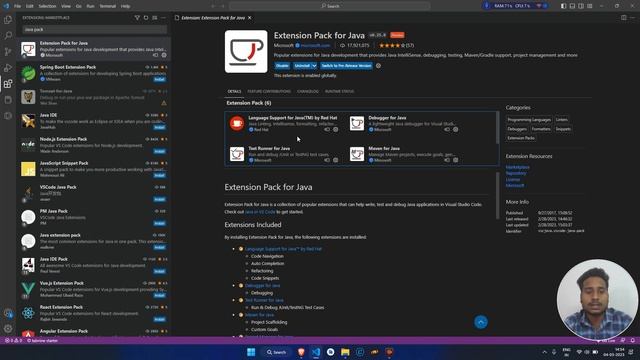The height and width of the screenshot is (360, 640).
Task: Refresh the extensions list
Action: pos(146,18)
